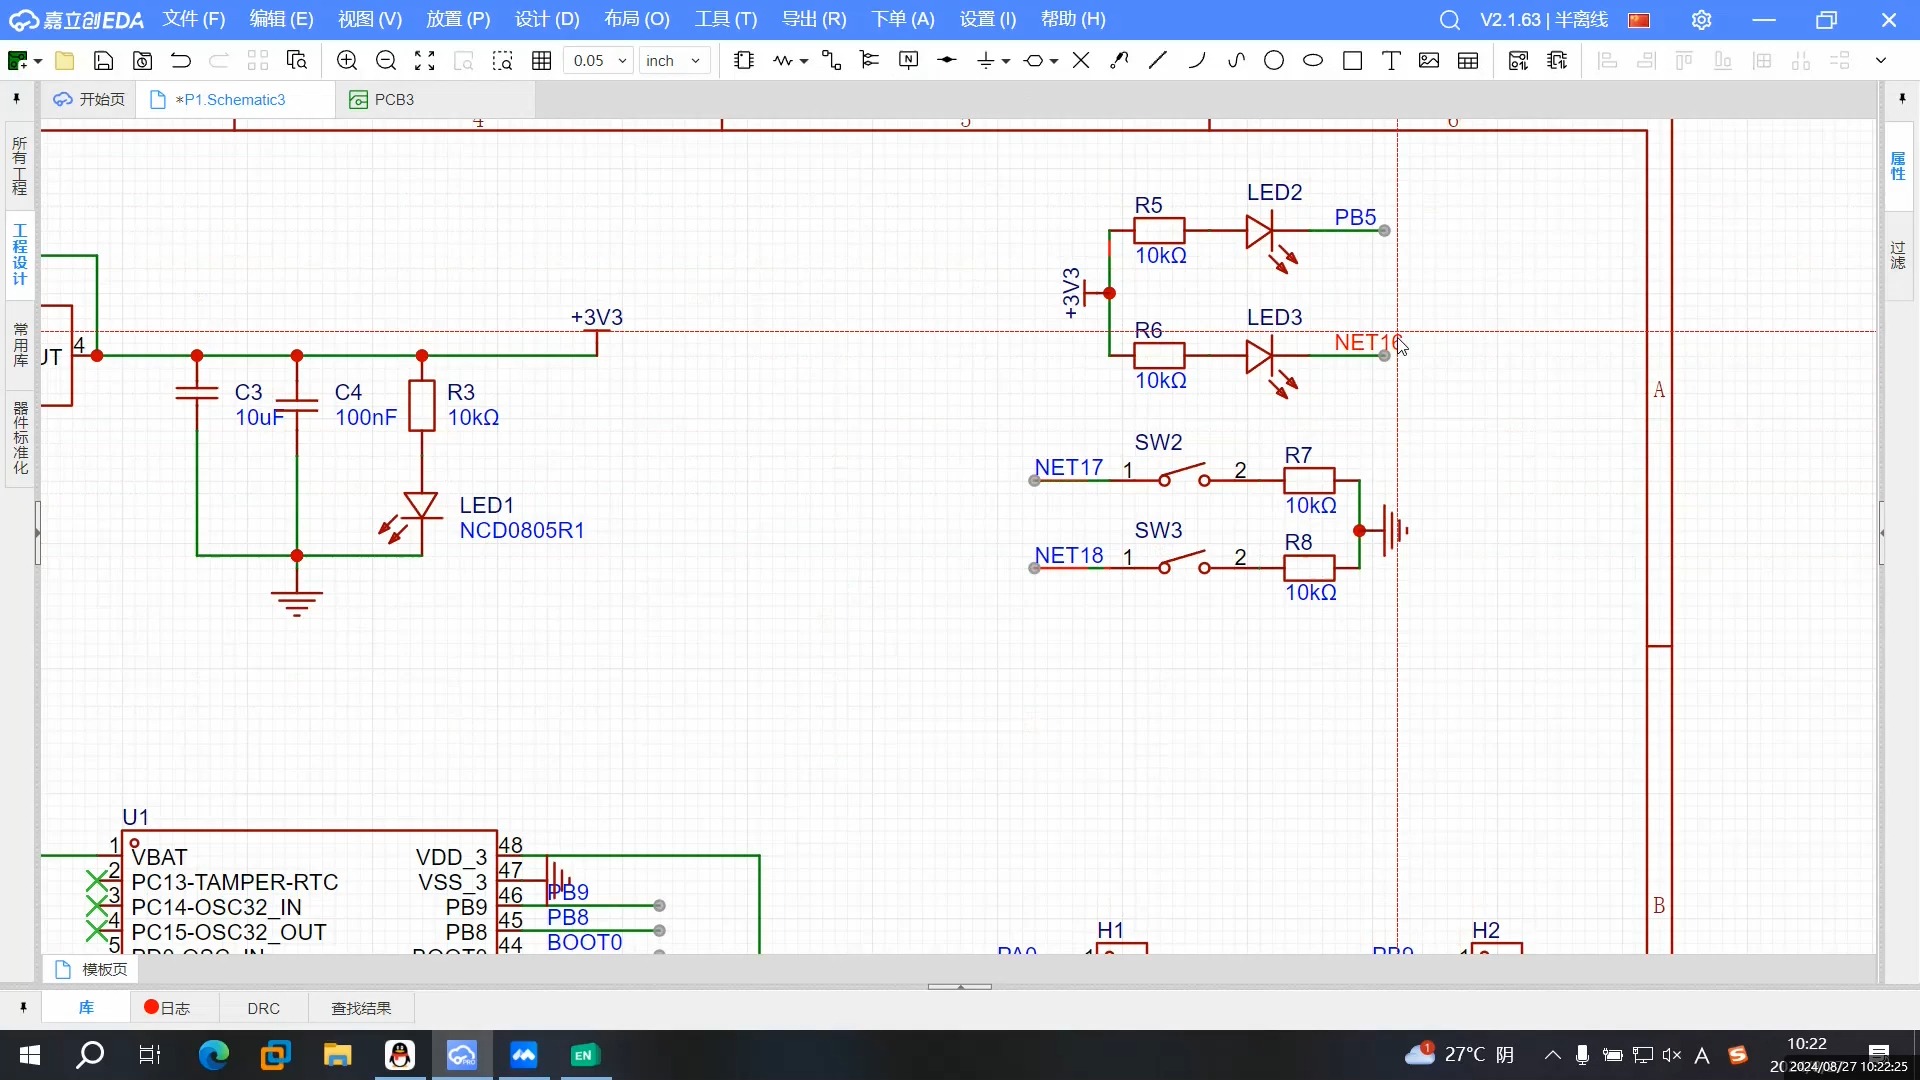
Task: Open a file with the folder icon
Action: point(65,61)
